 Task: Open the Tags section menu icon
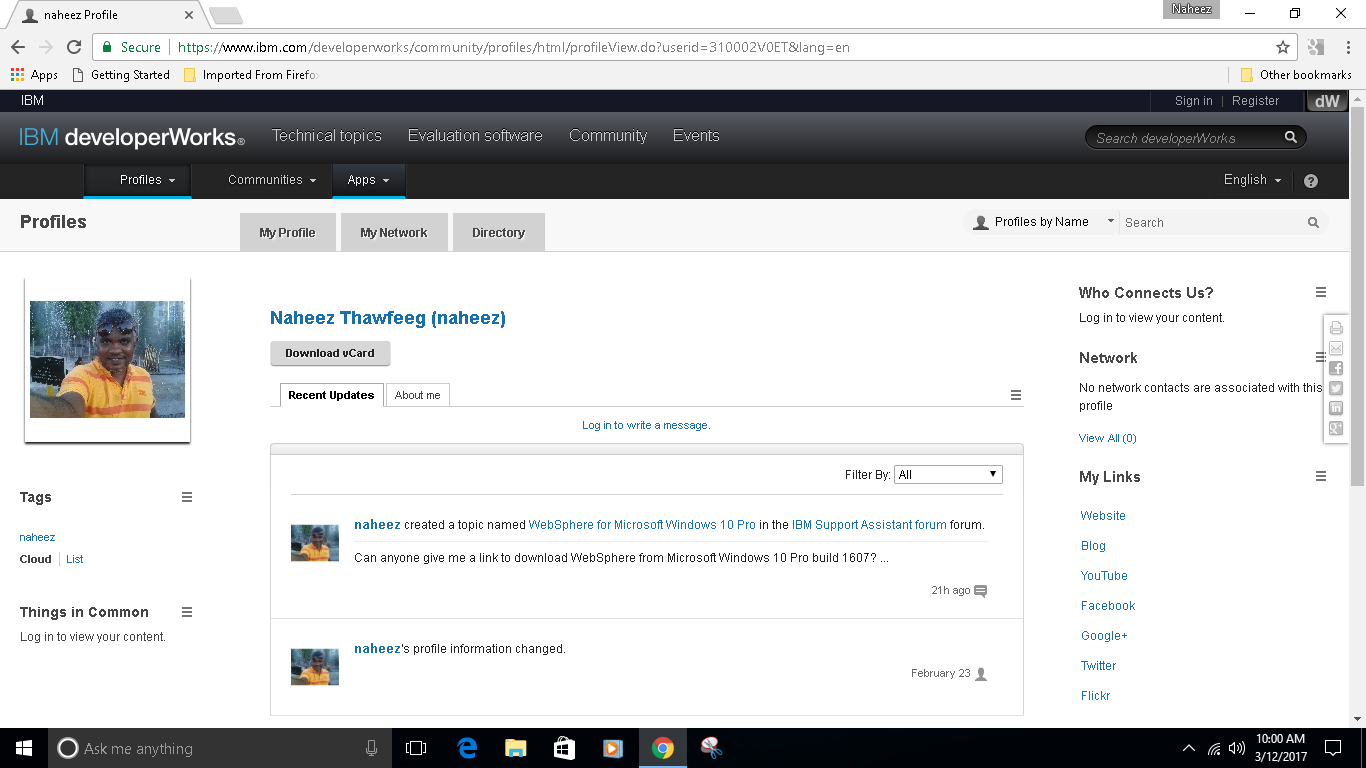[x=187, y=497]
